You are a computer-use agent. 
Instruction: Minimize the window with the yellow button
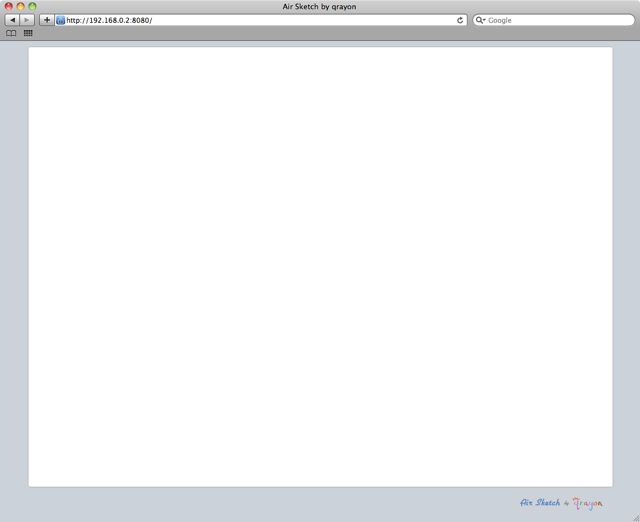click(x=20, y=7)
